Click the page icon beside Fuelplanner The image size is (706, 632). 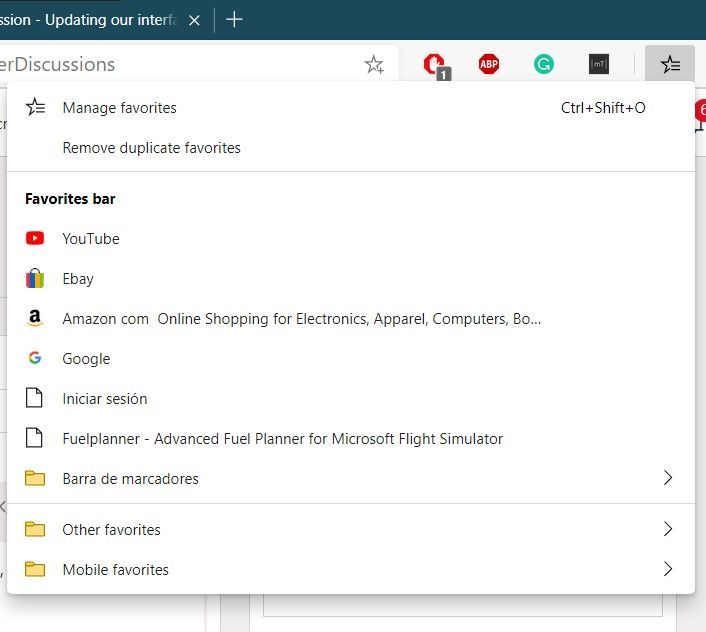tap(34, 438)
